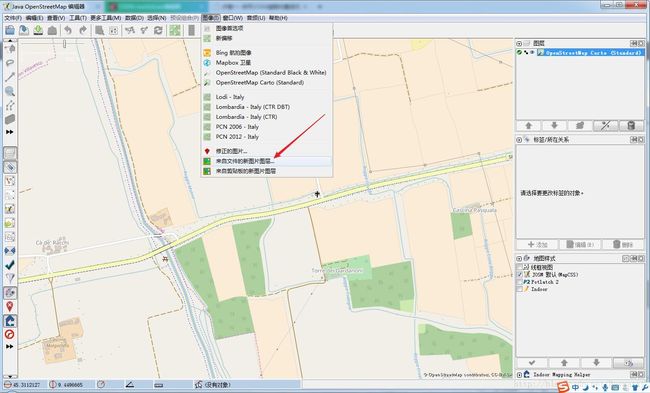The width and height of the screenshot is (650, 393).
Task: Click the Undo arrow in toolbar
Action: (68, 30)
